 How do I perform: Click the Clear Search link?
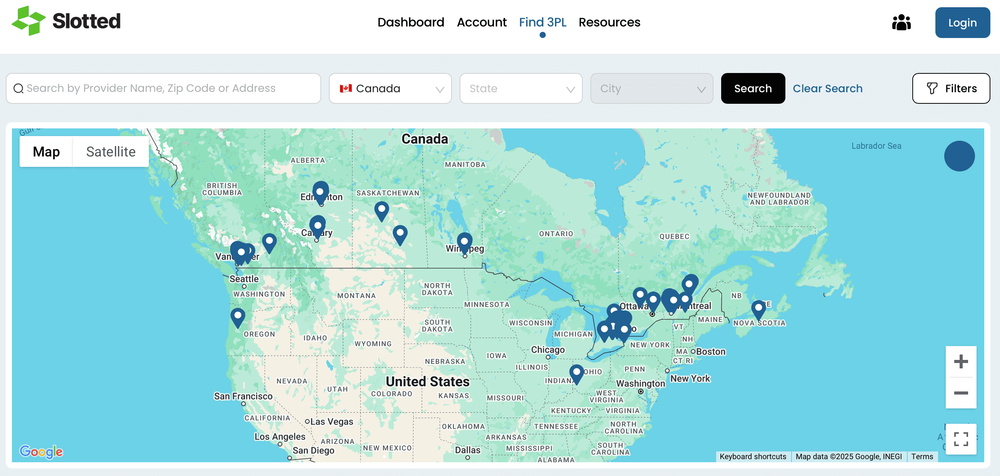point(827,88)
